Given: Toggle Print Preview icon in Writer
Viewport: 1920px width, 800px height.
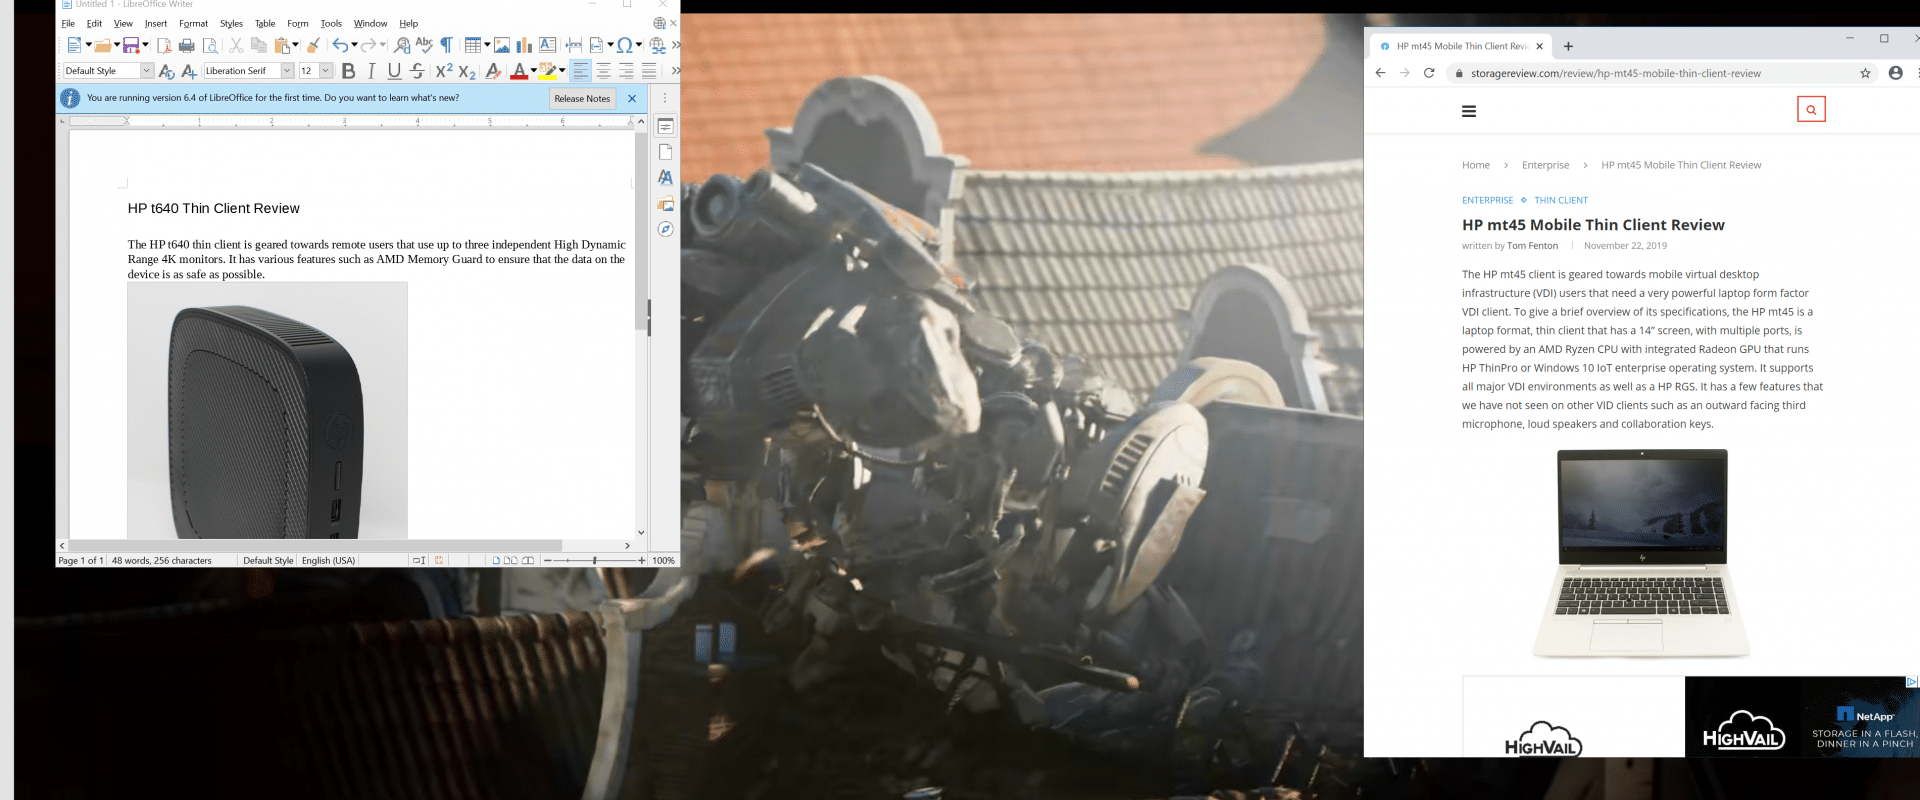Looking at the screenshot, I should 210,45.
